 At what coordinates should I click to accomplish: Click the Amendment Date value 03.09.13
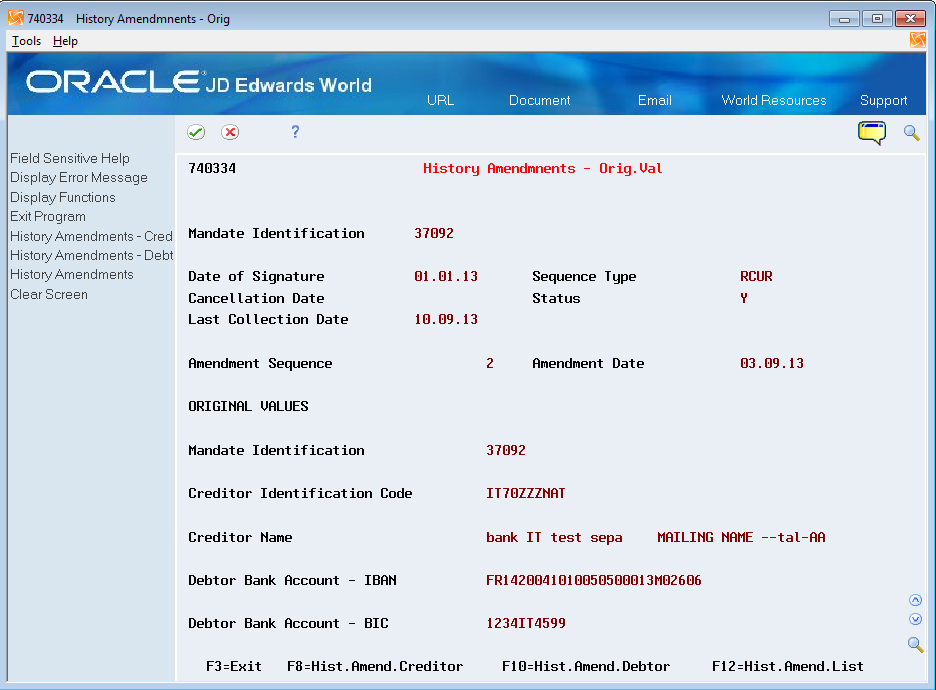coord(772,363)
